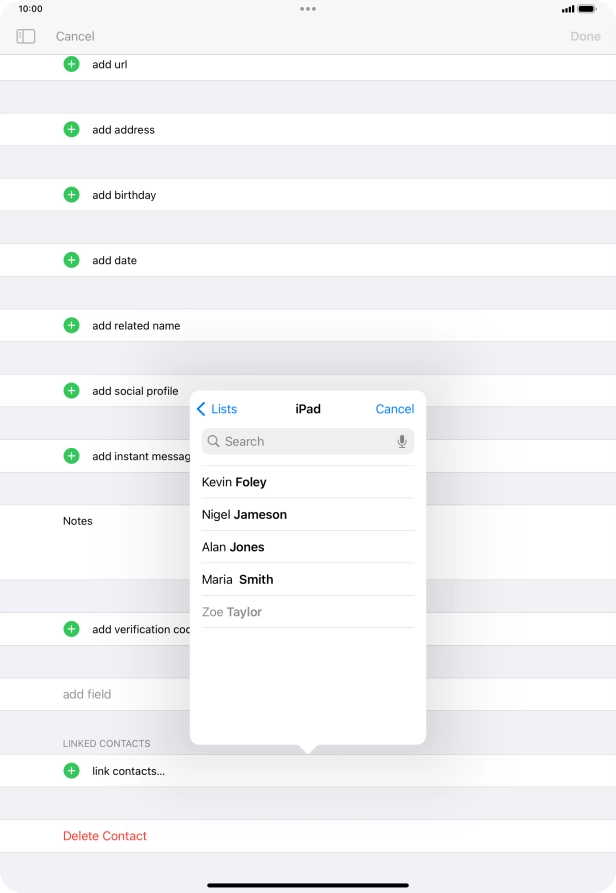Tap the green plus beside add related name

(71, 325)
